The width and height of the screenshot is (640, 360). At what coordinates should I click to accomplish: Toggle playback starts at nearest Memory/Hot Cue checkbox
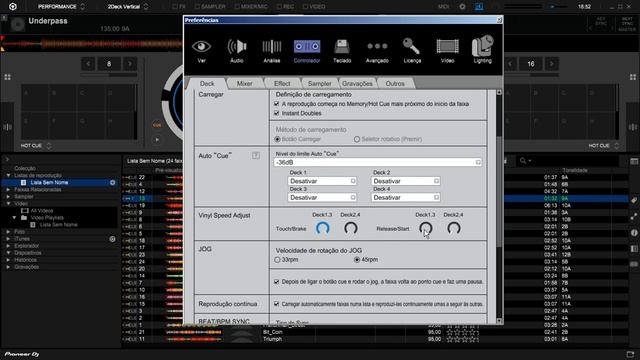pyautogui.click(x=276, y=104)
